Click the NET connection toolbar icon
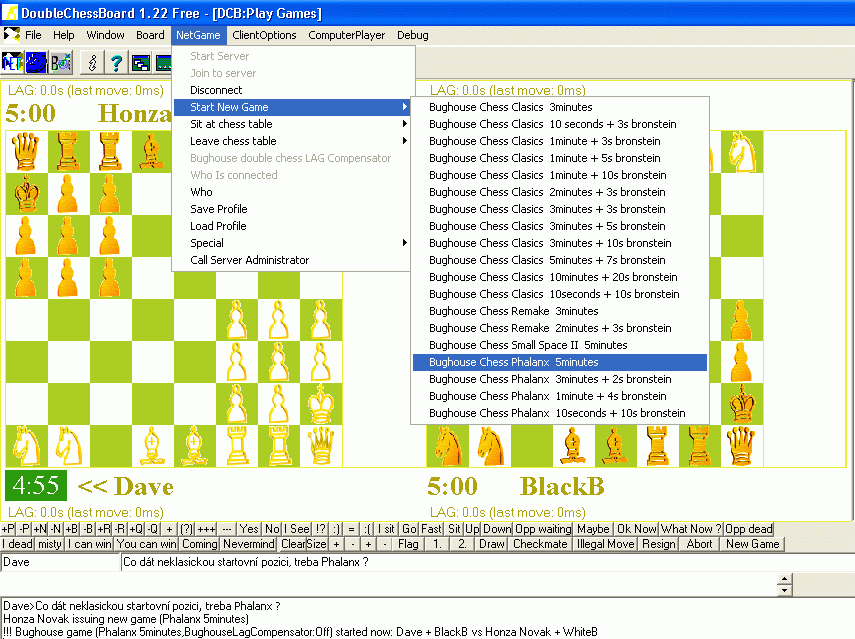The height and width of the screenshot is (639, 855). tap(12, 62)
